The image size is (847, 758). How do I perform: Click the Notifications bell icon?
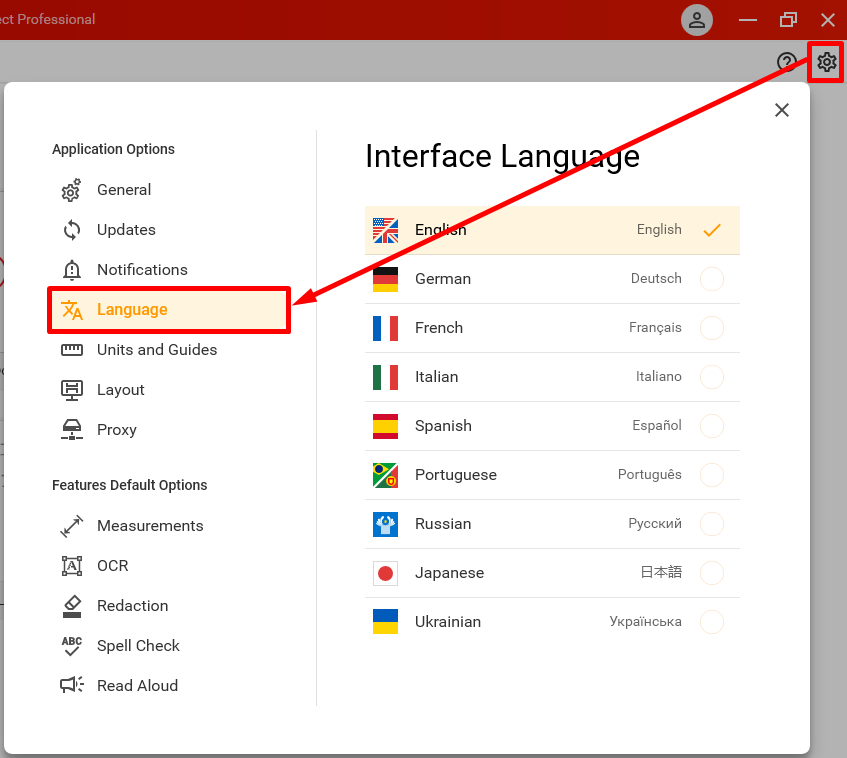click(70, 269)
